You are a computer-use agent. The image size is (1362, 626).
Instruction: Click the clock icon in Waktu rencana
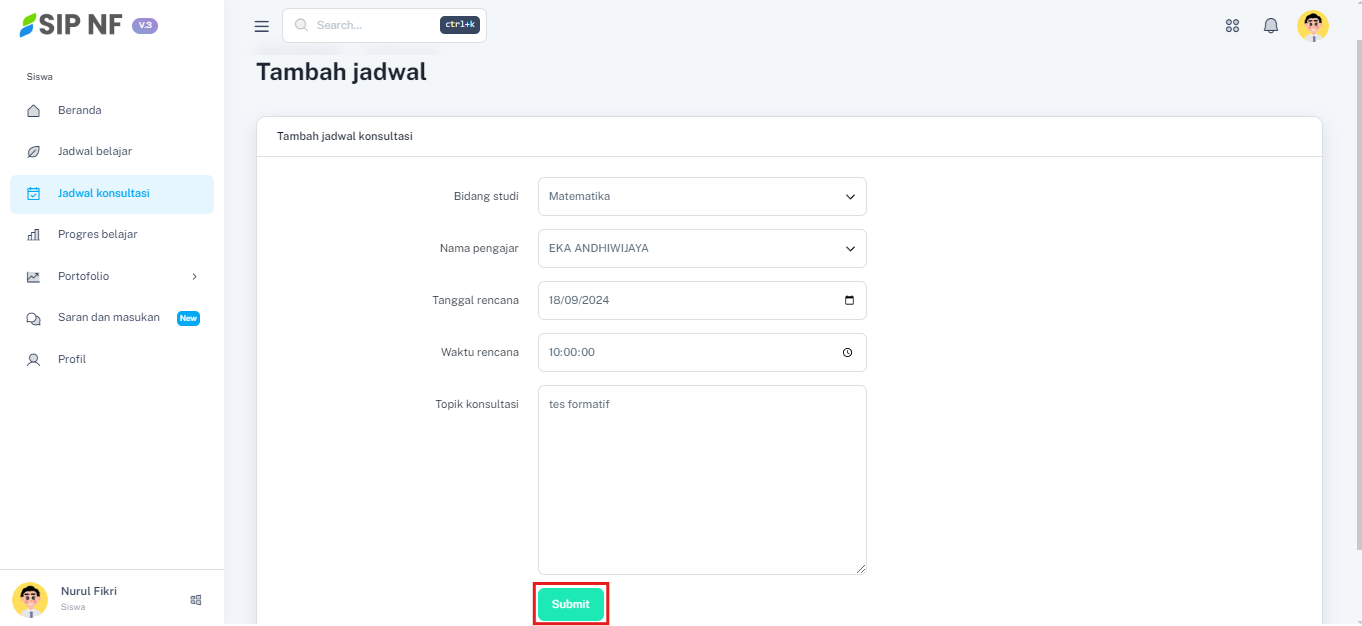point(848,352)
